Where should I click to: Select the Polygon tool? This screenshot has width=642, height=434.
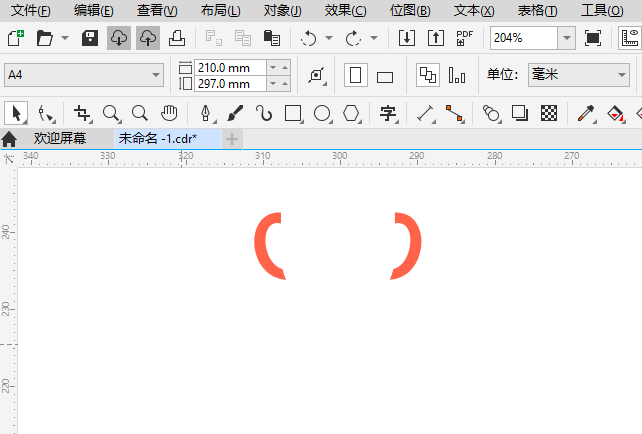(x=352, y=113)
